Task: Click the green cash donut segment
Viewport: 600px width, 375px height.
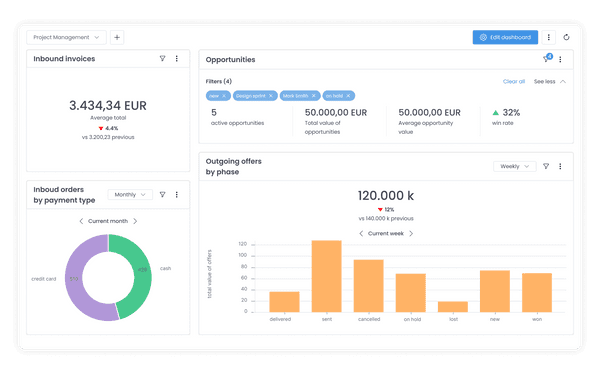Action: 142,270
